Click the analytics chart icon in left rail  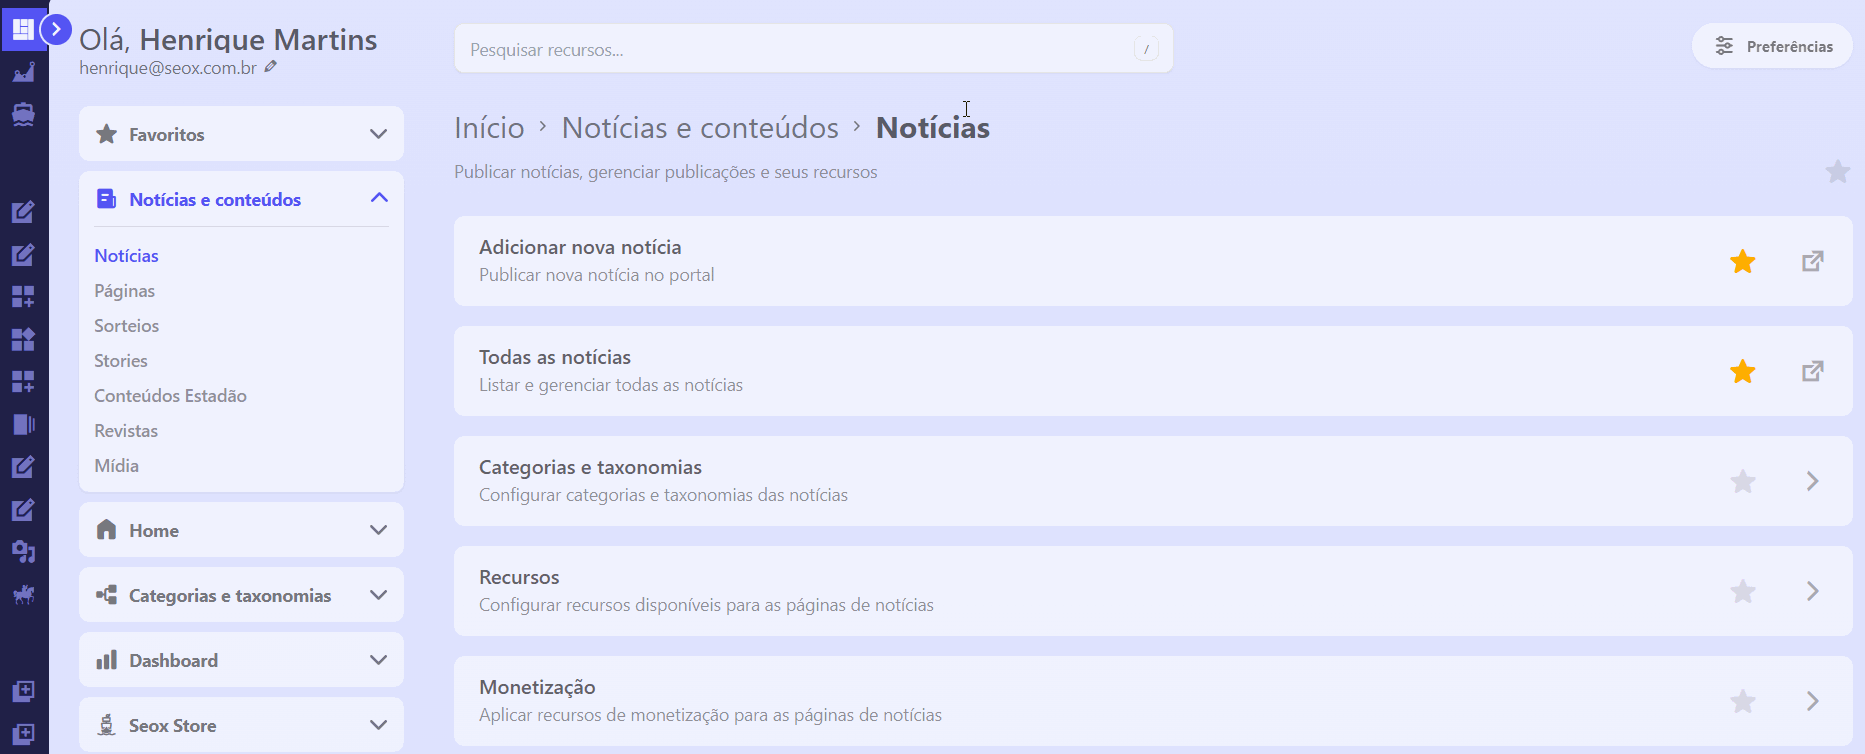coord(23,72)
